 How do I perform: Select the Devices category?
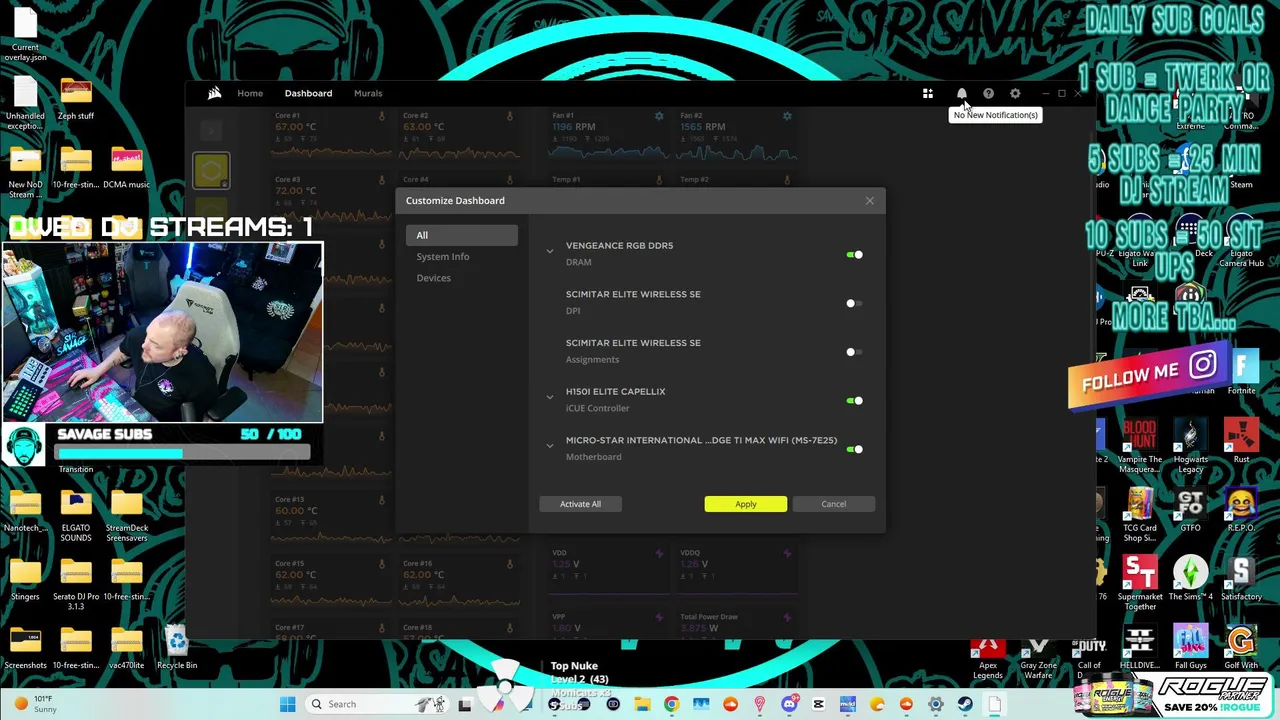[x=434, y=278]
